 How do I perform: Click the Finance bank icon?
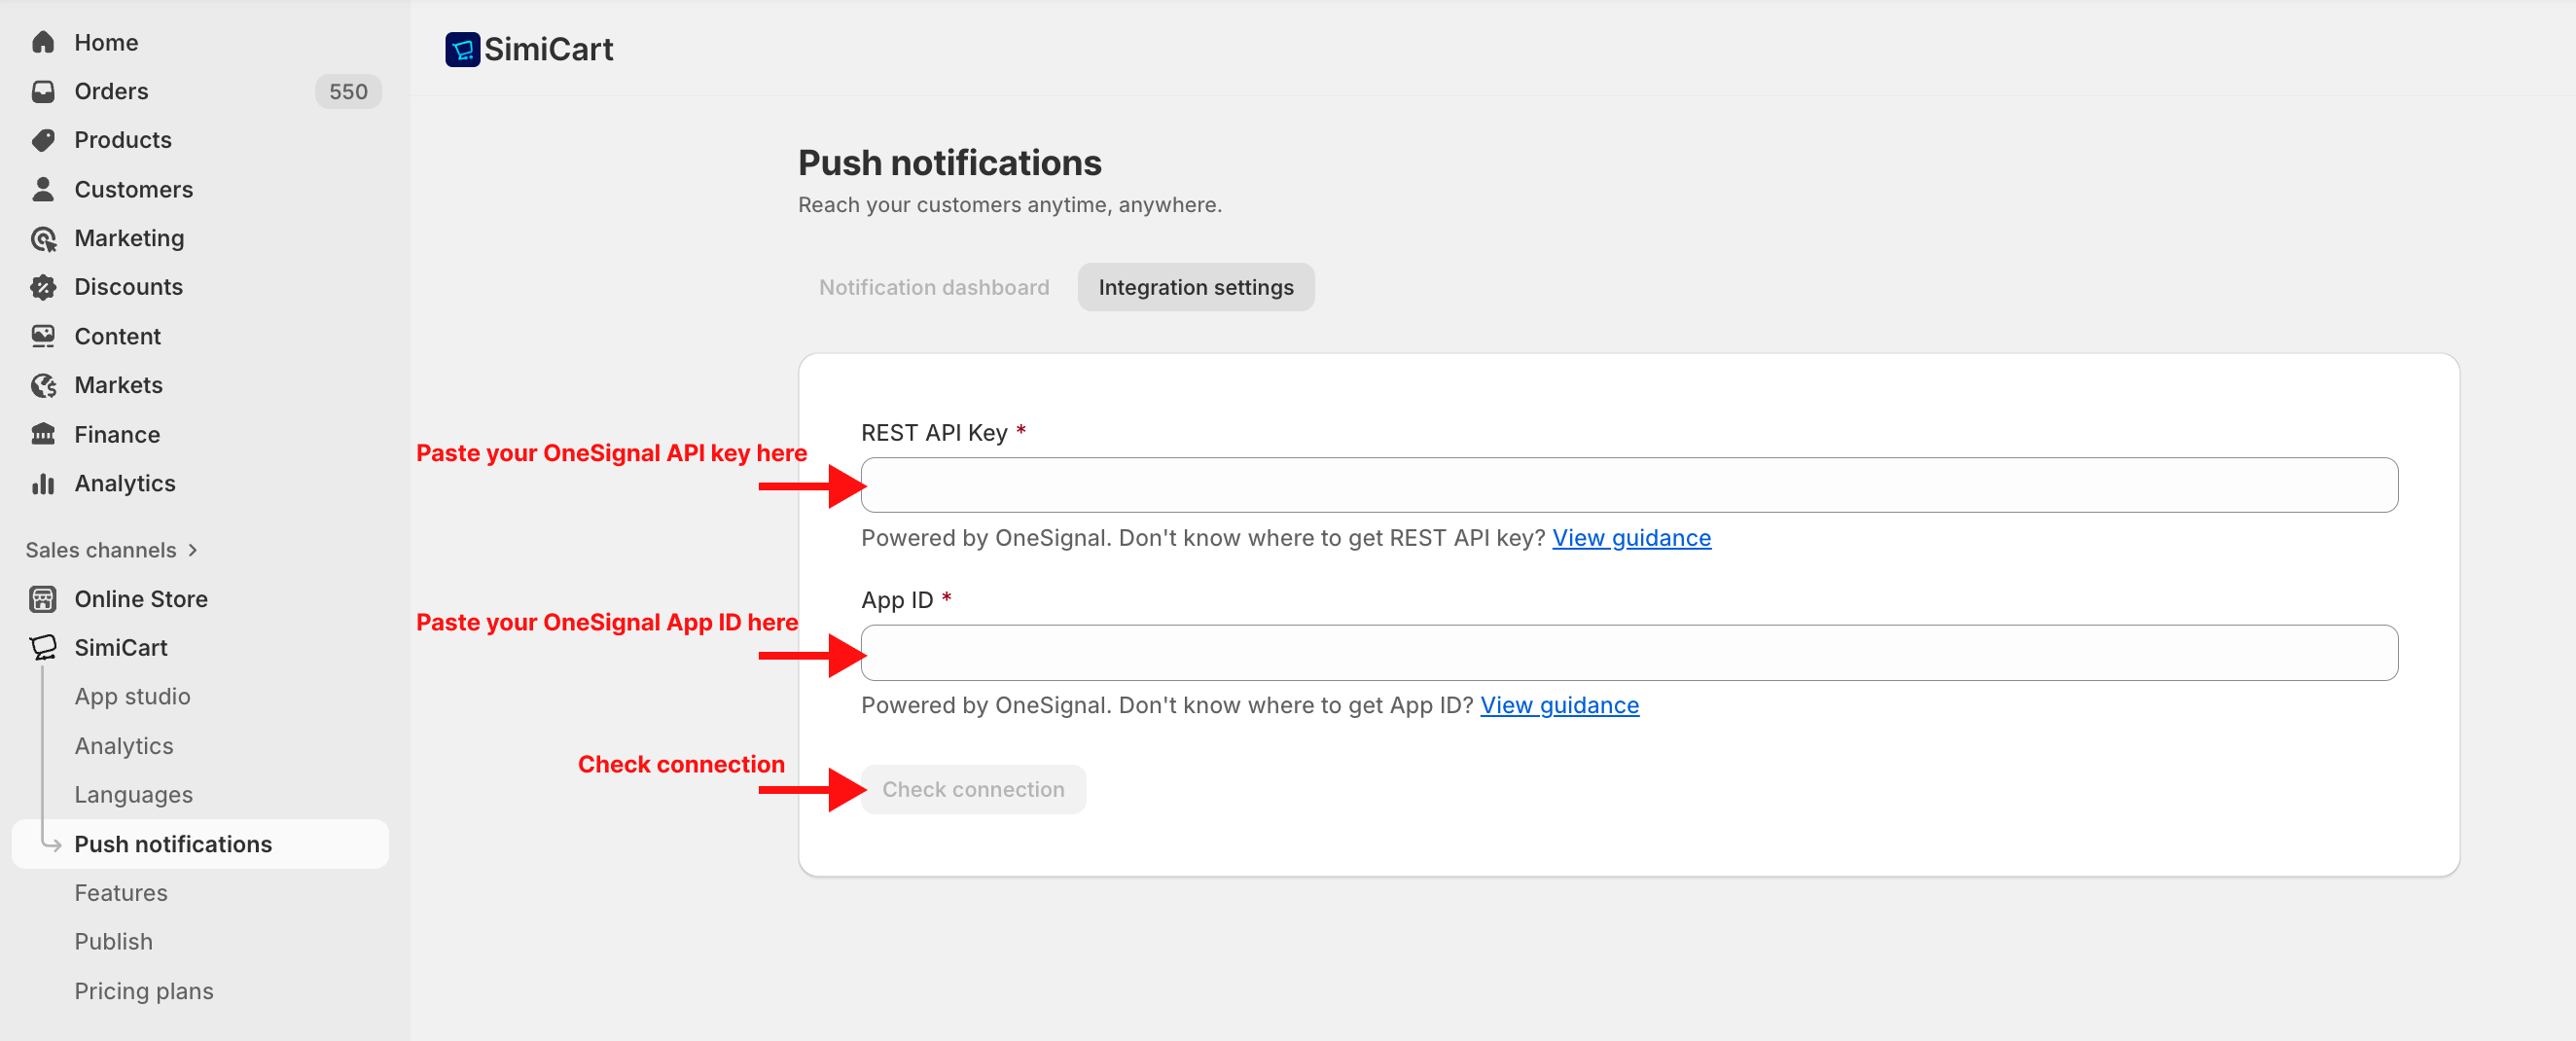43,434
